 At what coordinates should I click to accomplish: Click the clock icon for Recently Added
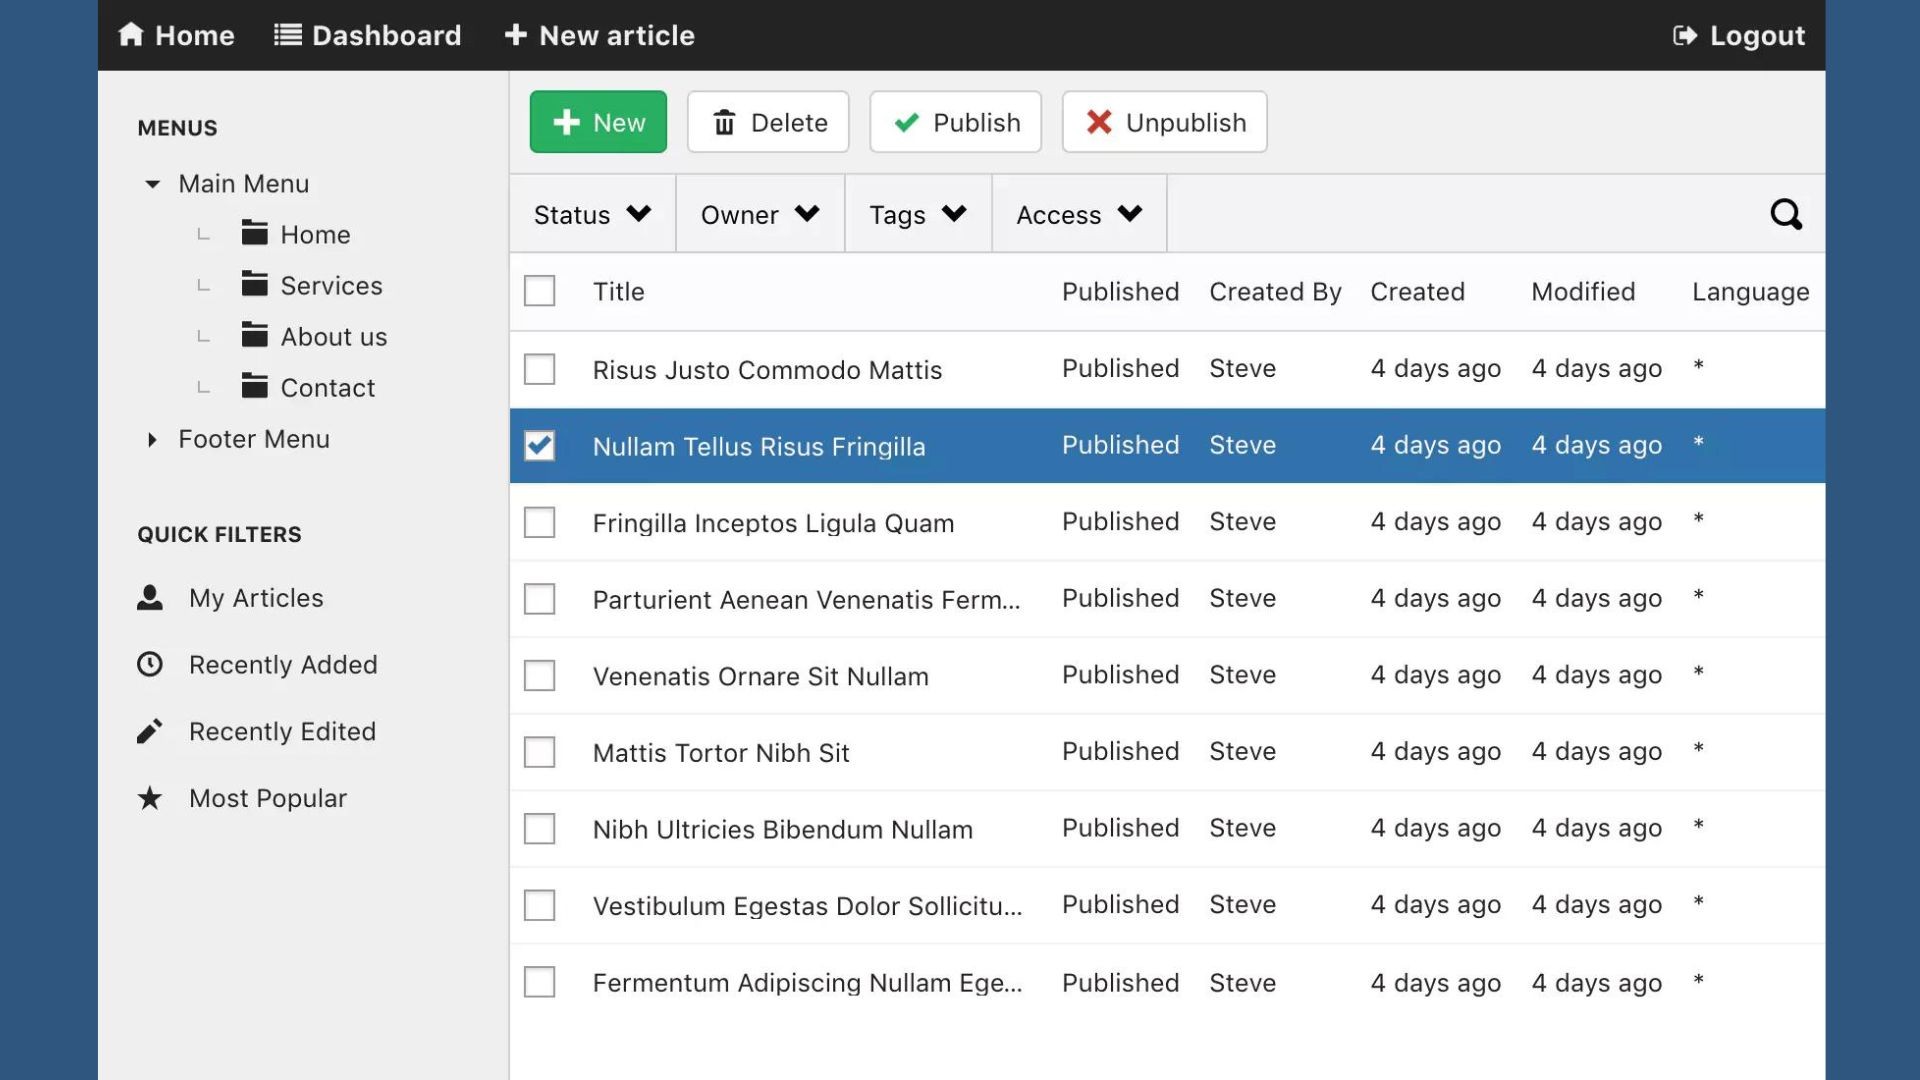[x=150, y=664]
